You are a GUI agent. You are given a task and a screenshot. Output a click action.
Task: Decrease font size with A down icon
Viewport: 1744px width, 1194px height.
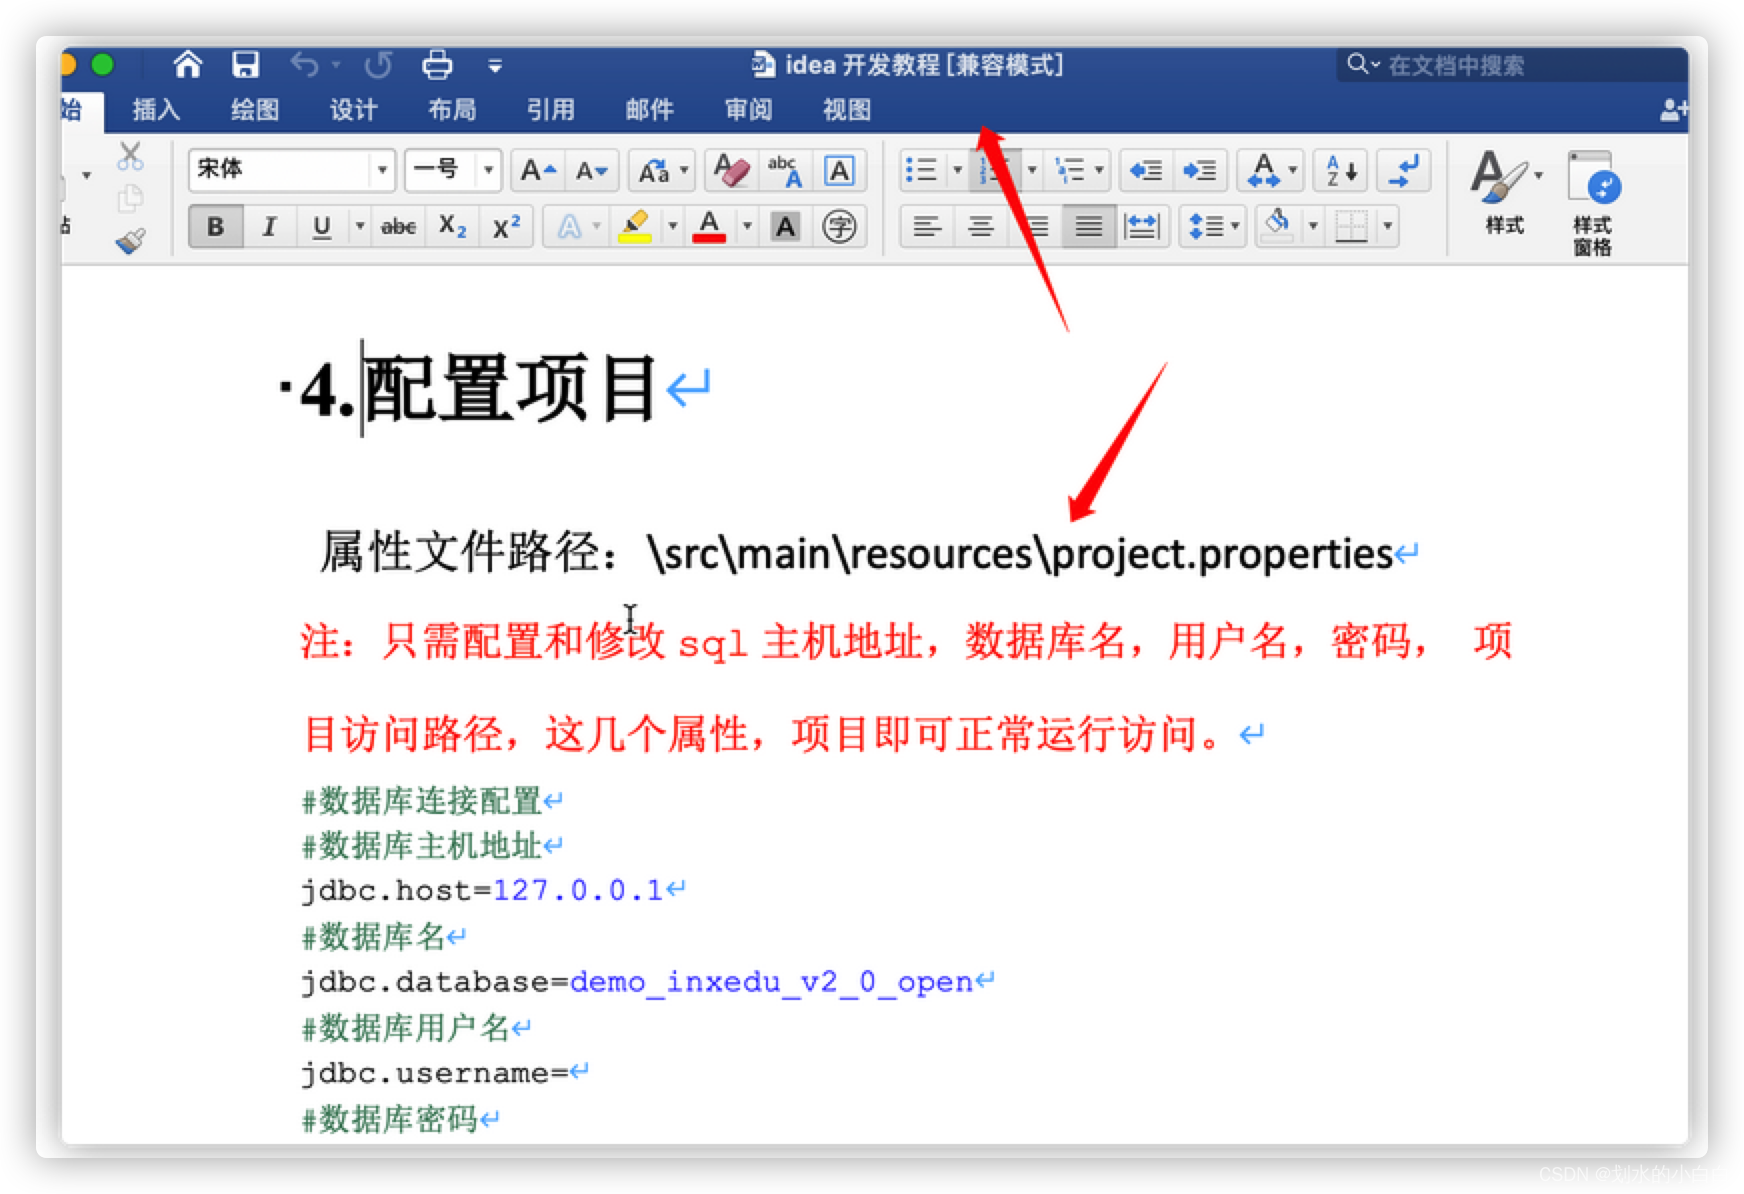tap(592, 171)
